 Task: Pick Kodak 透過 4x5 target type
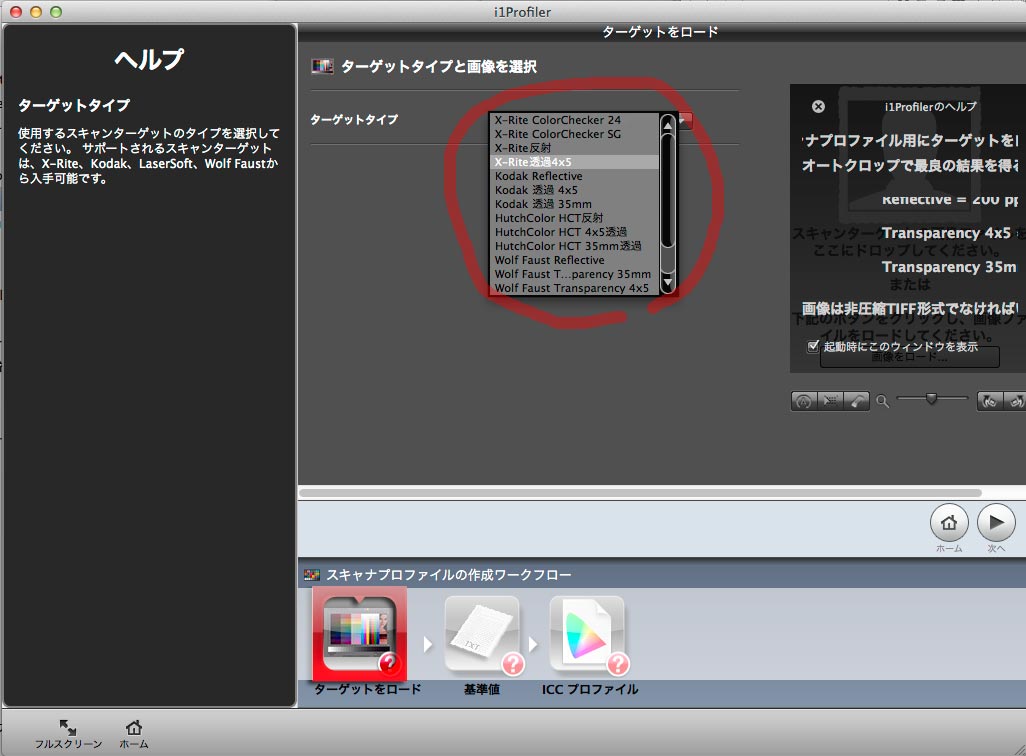click(574, 190)
